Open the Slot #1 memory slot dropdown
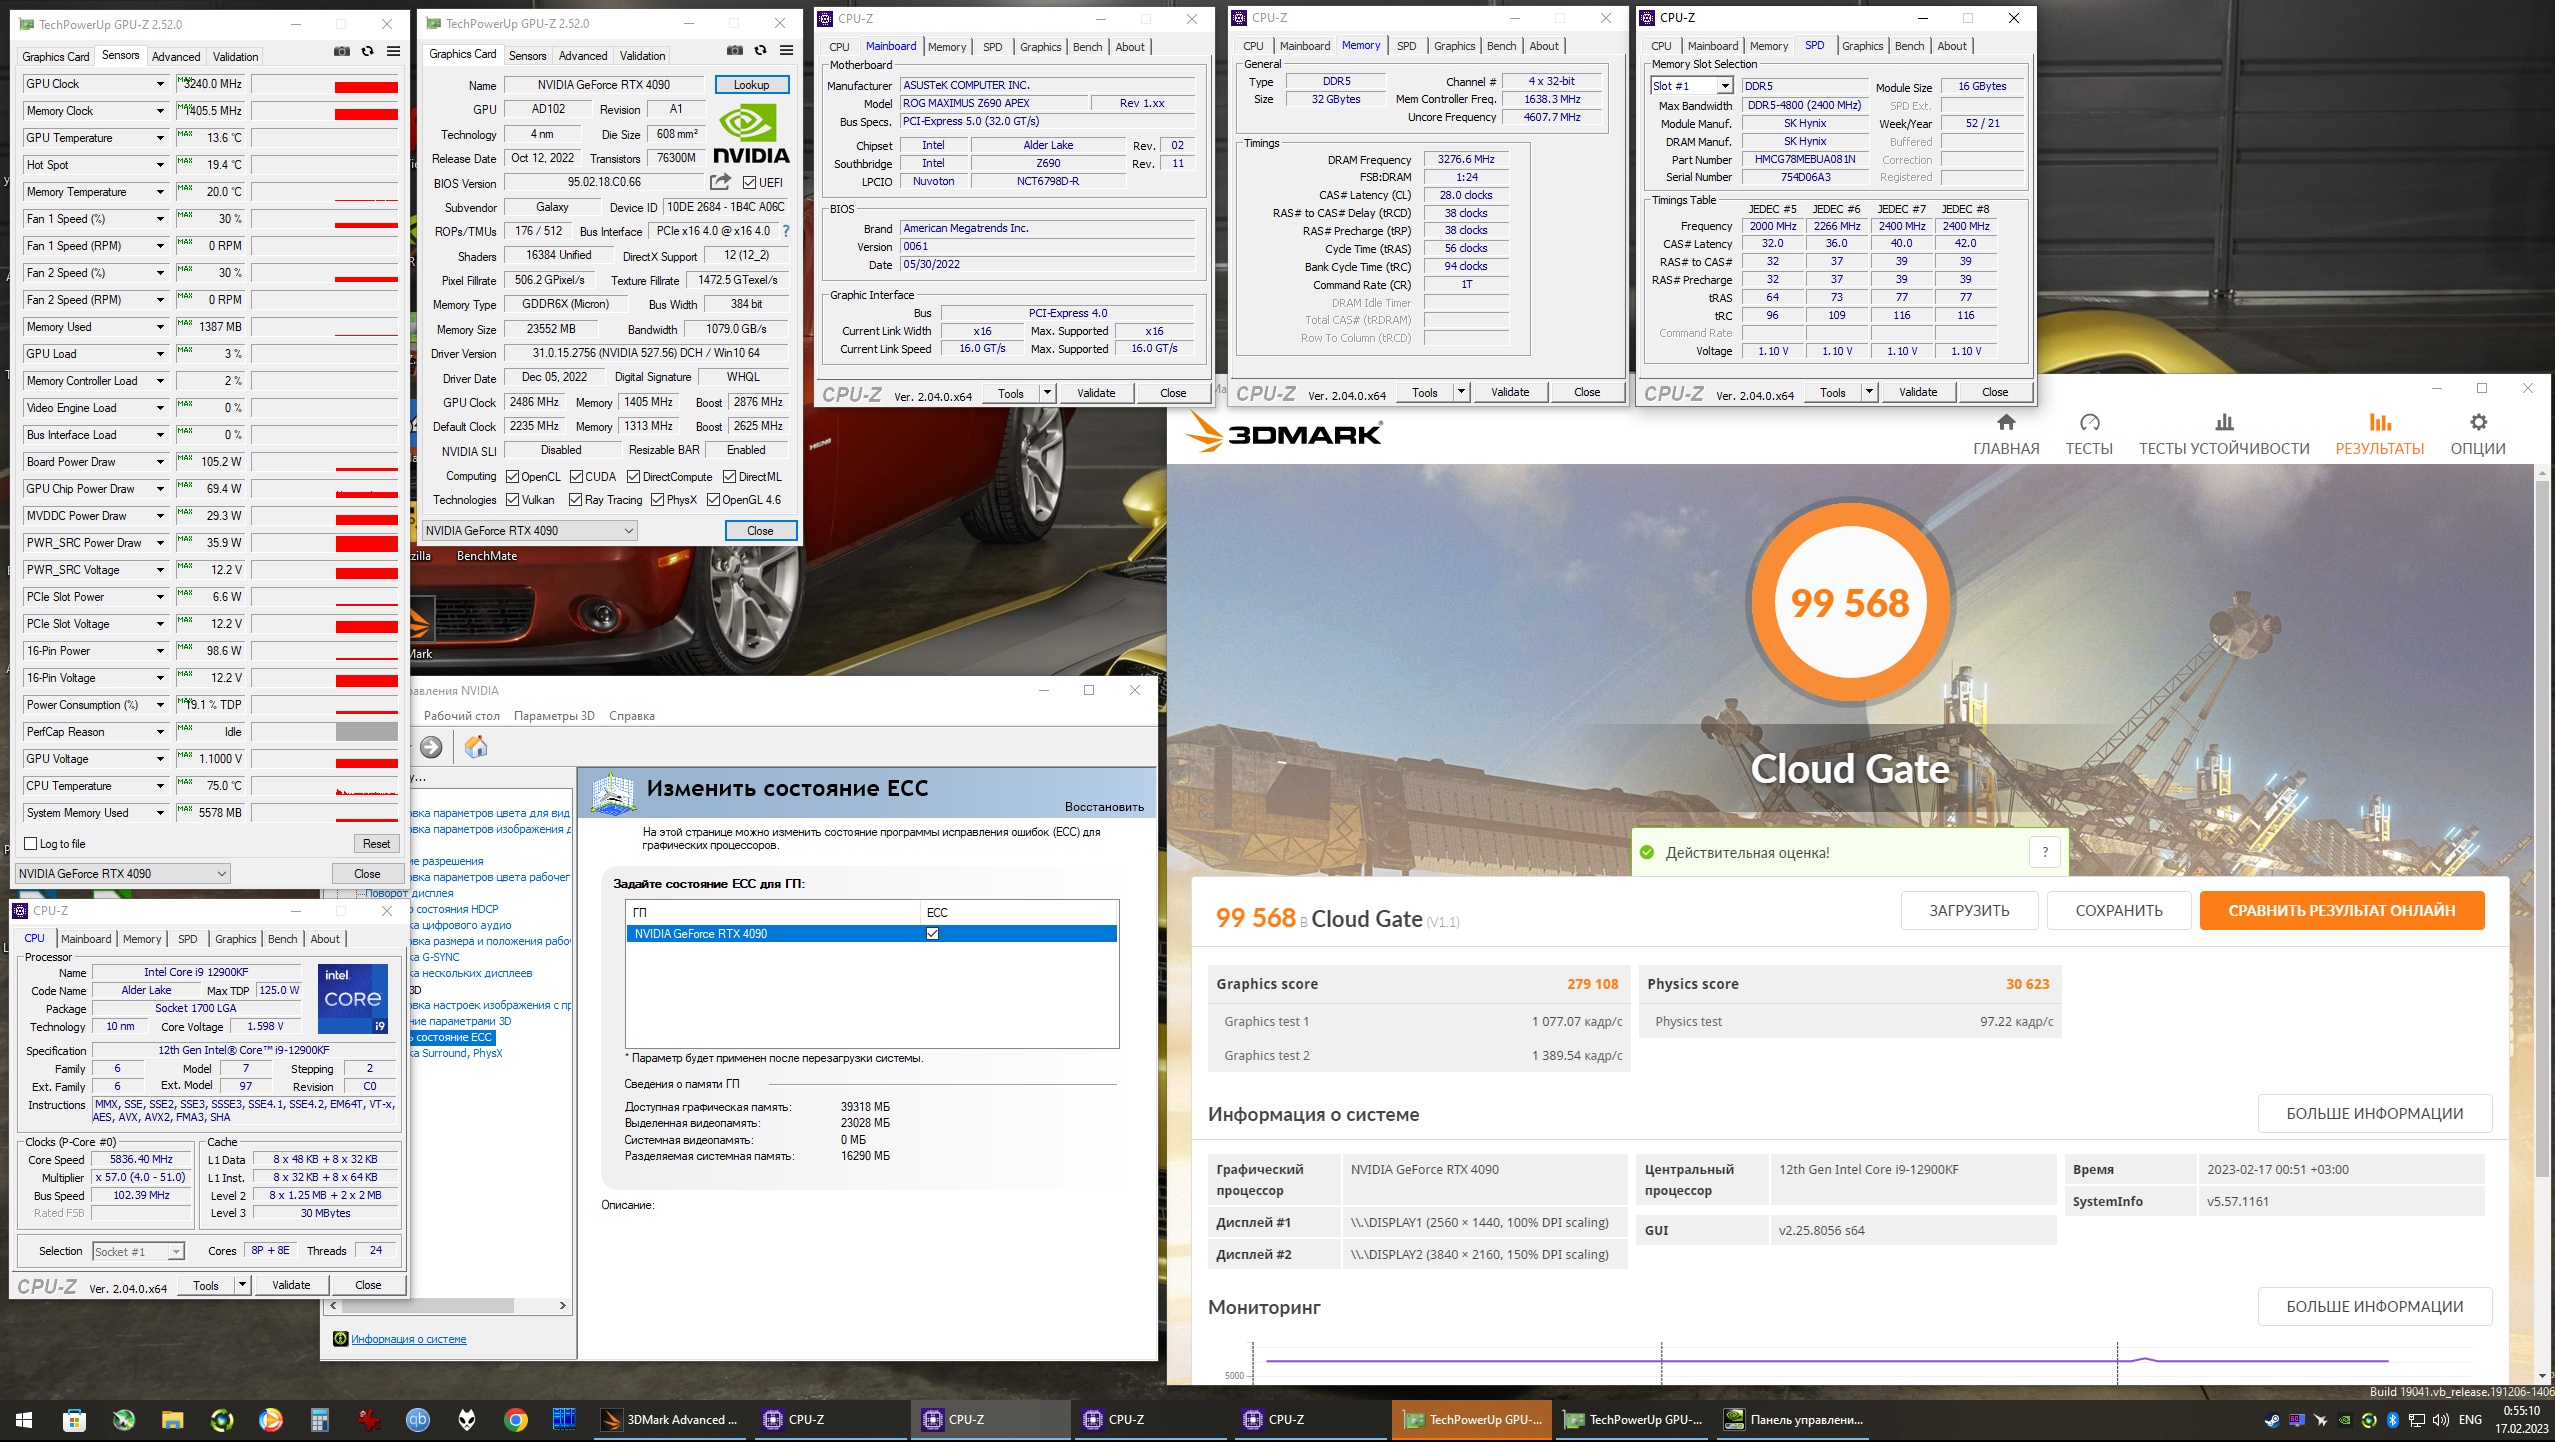This screenshot has width=2555, height=1442. pos(1725,86)
